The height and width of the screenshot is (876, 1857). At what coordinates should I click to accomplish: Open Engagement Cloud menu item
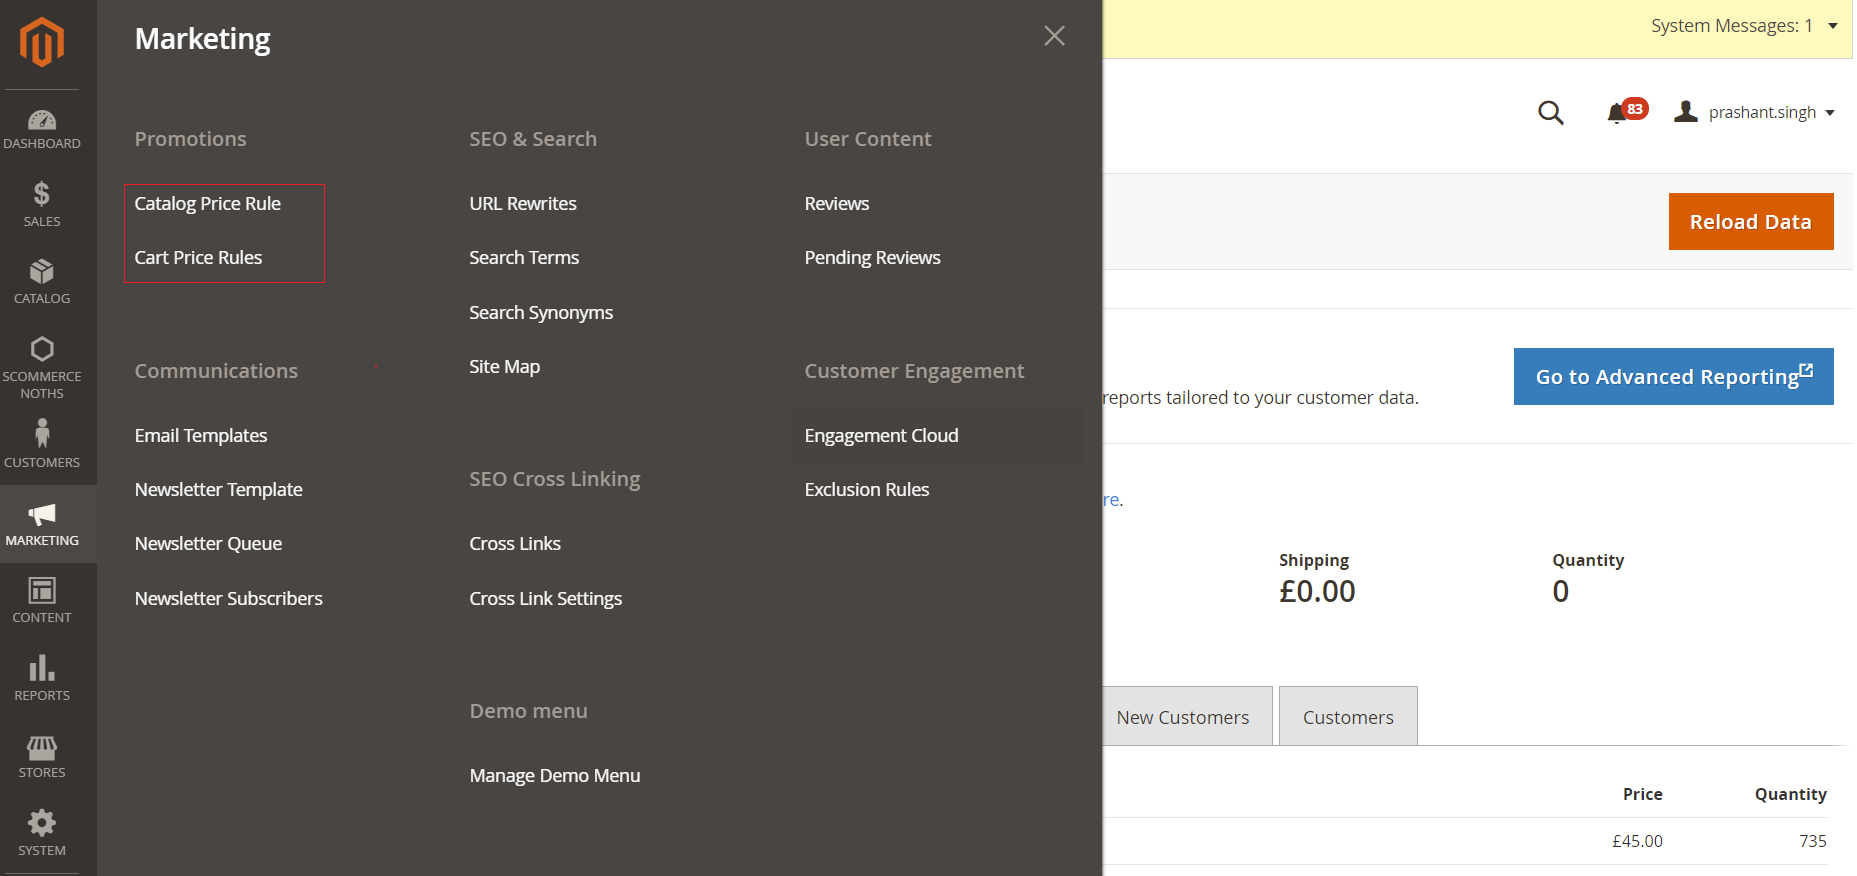click(881, 436)
